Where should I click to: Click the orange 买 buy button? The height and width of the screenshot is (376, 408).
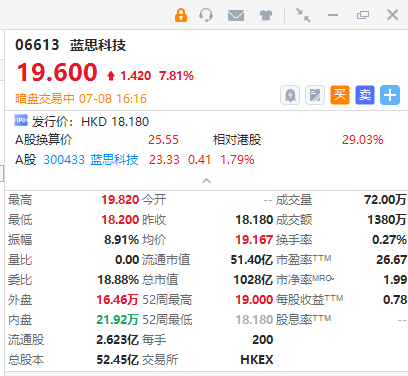pyautogui.click(x=340, y=95)
